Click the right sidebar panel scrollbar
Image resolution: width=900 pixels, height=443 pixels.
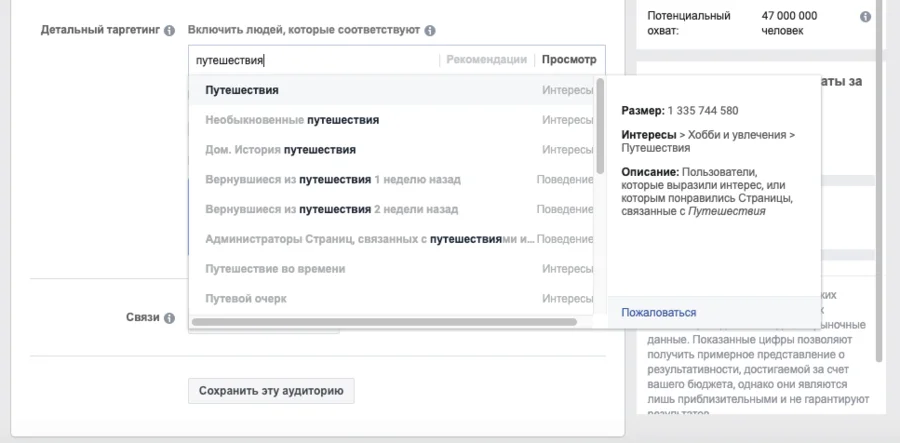coord(879,180)
